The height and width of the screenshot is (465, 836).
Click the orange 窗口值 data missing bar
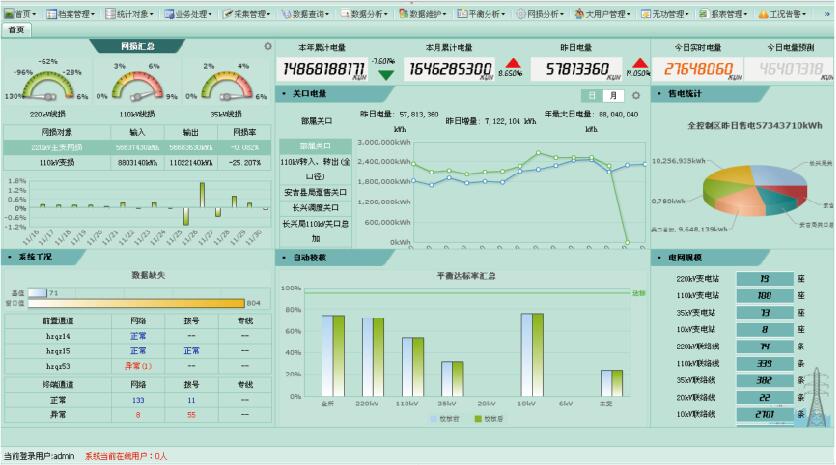click(135, 302)
